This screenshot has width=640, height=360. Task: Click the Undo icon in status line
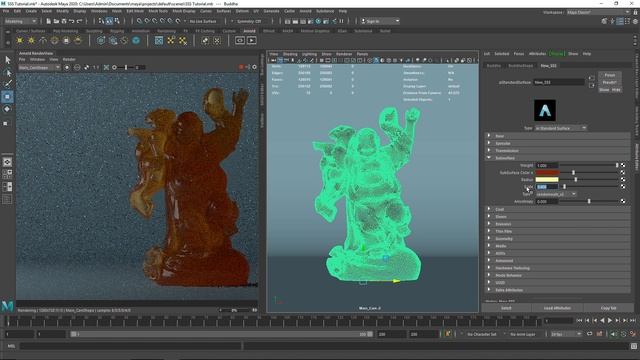tap(72, 21)
